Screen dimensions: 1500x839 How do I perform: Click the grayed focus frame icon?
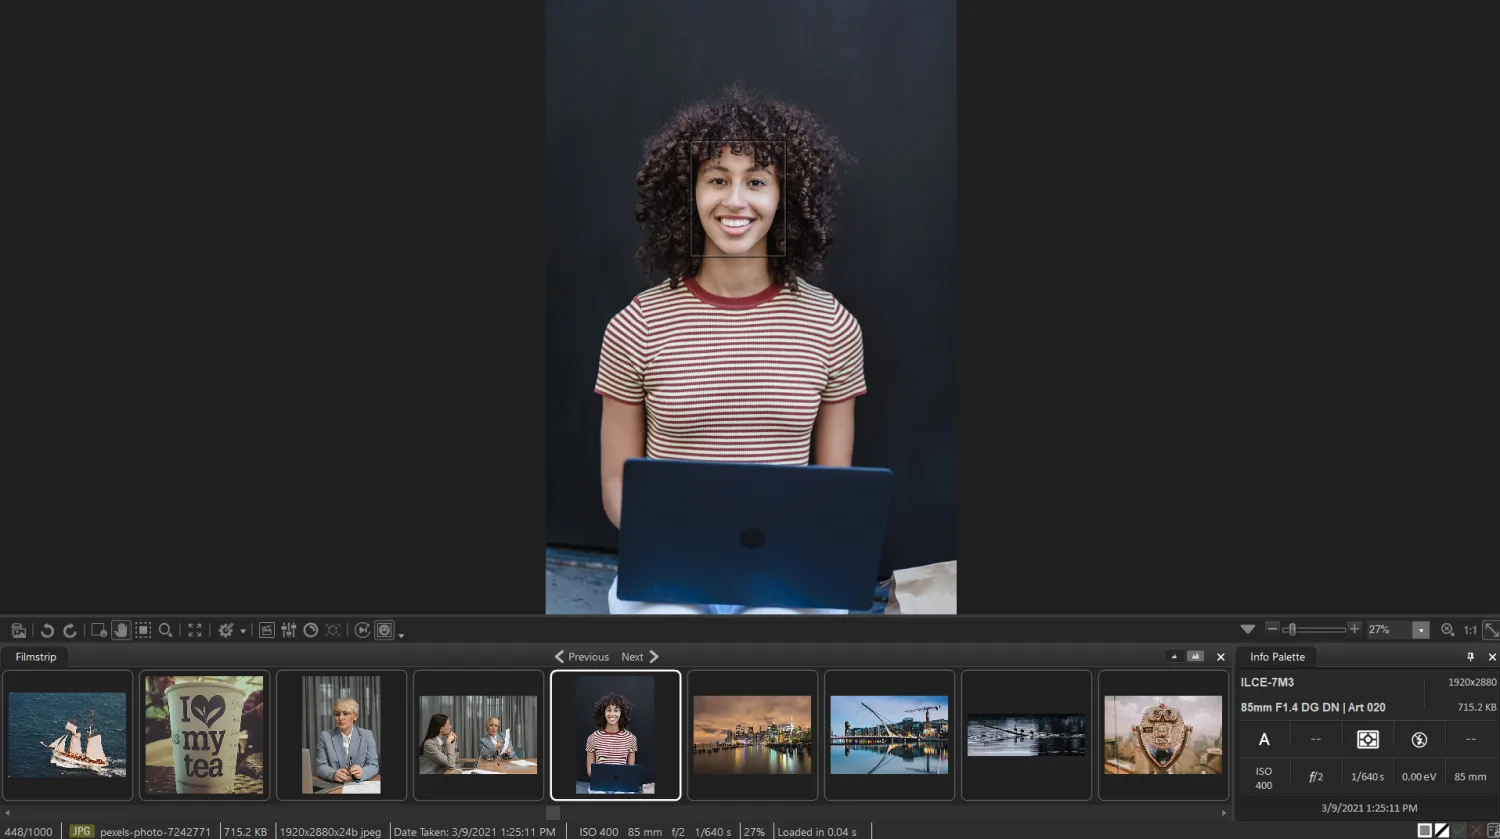333,630
